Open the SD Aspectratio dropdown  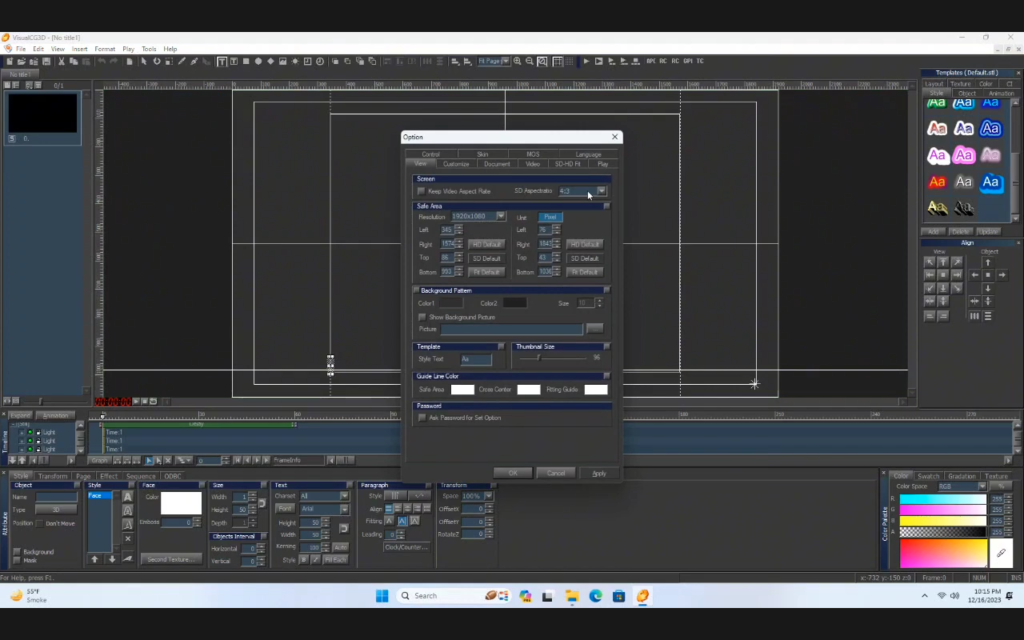[601, 191]
